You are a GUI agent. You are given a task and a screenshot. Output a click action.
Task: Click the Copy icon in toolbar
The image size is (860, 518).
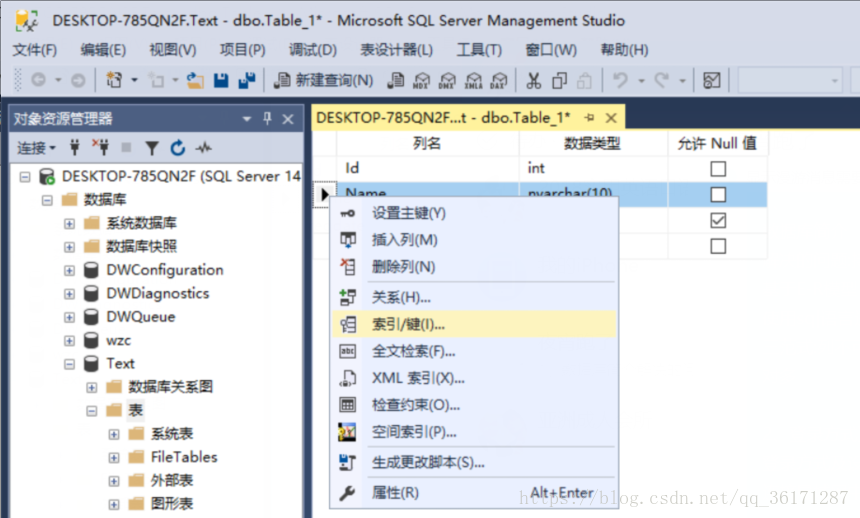[559, 81]
